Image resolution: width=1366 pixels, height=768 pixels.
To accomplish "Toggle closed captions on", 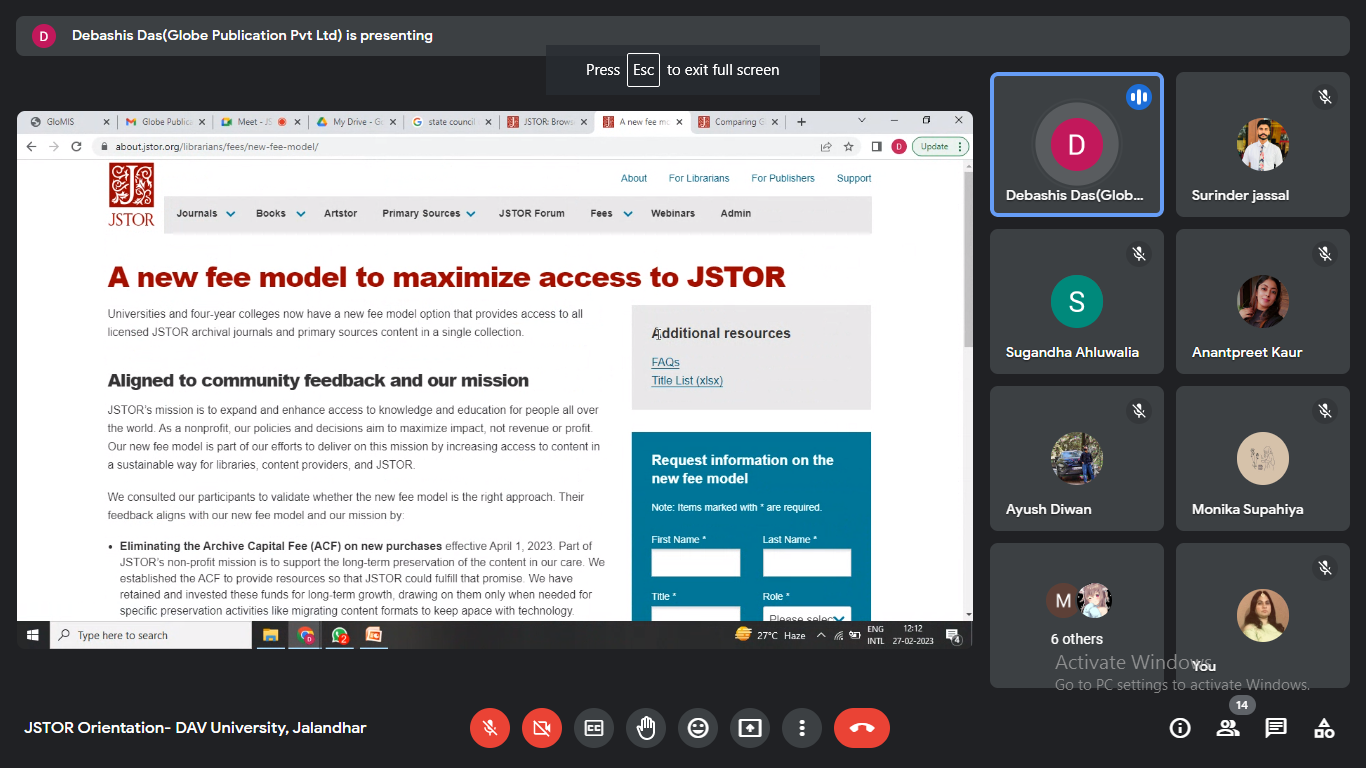I will pos(594,728).
